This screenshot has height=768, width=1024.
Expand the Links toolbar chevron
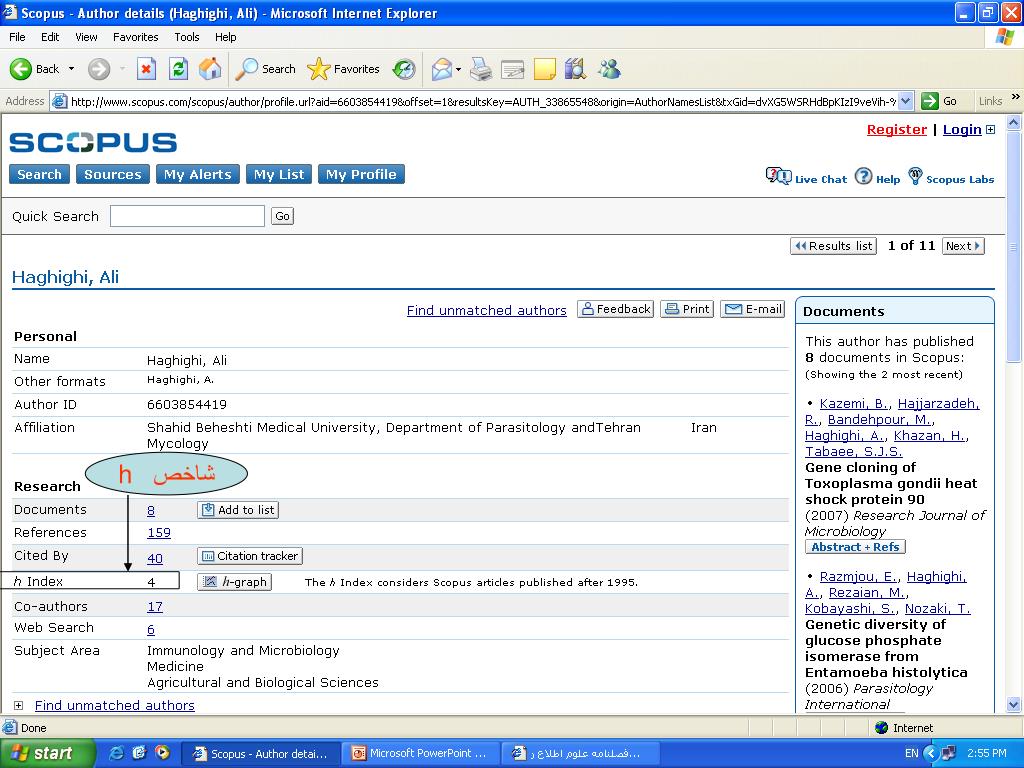pyautogui.click(x=1016, y=97)
